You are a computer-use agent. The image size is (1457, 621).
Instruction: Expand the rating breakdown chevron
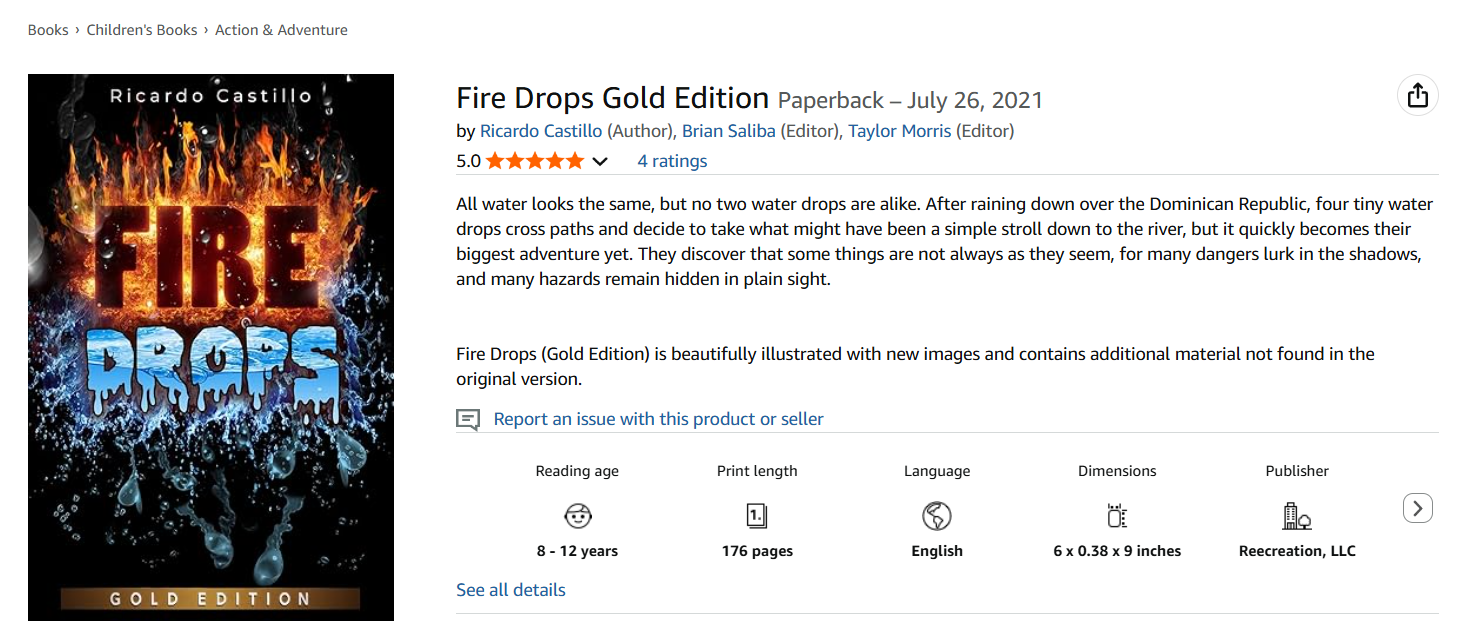[600, 162]
